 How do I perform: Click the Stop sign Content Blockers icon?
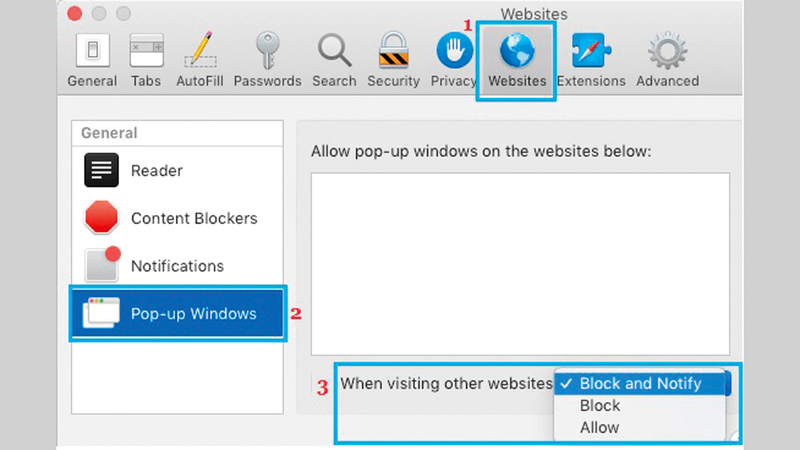102,218
